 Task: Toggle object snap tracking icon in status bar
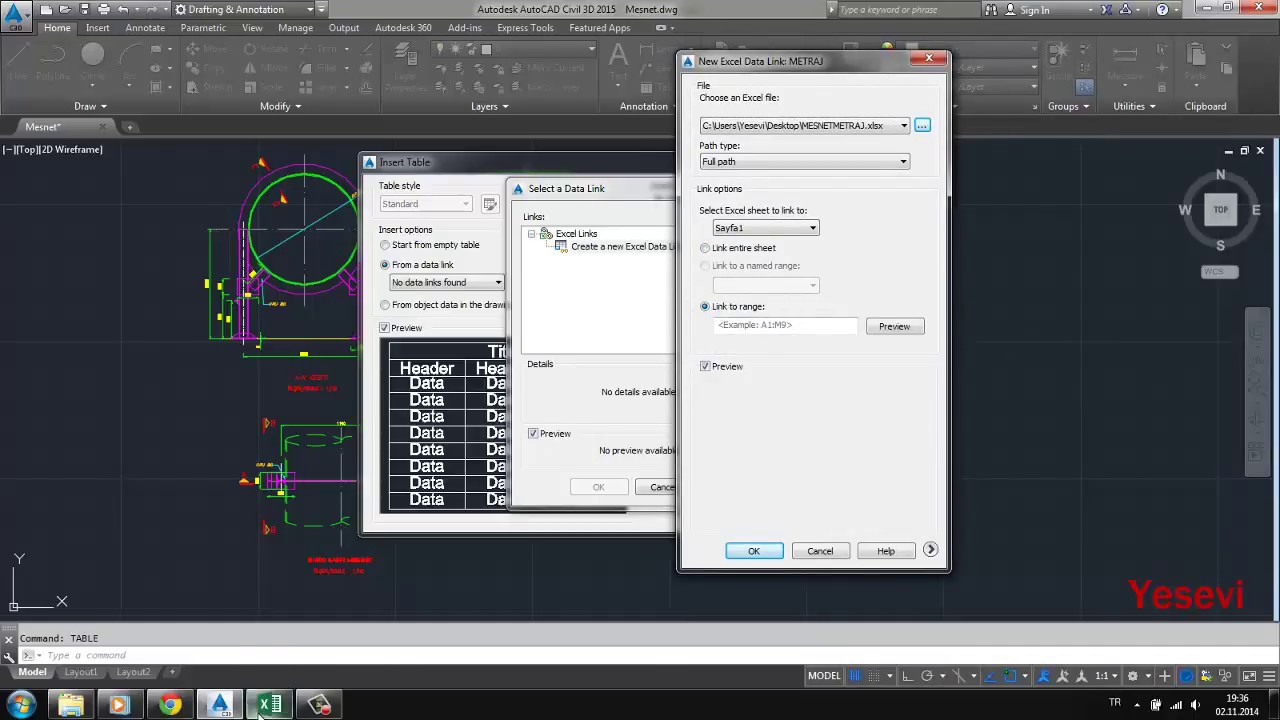(x=990, y=676)
